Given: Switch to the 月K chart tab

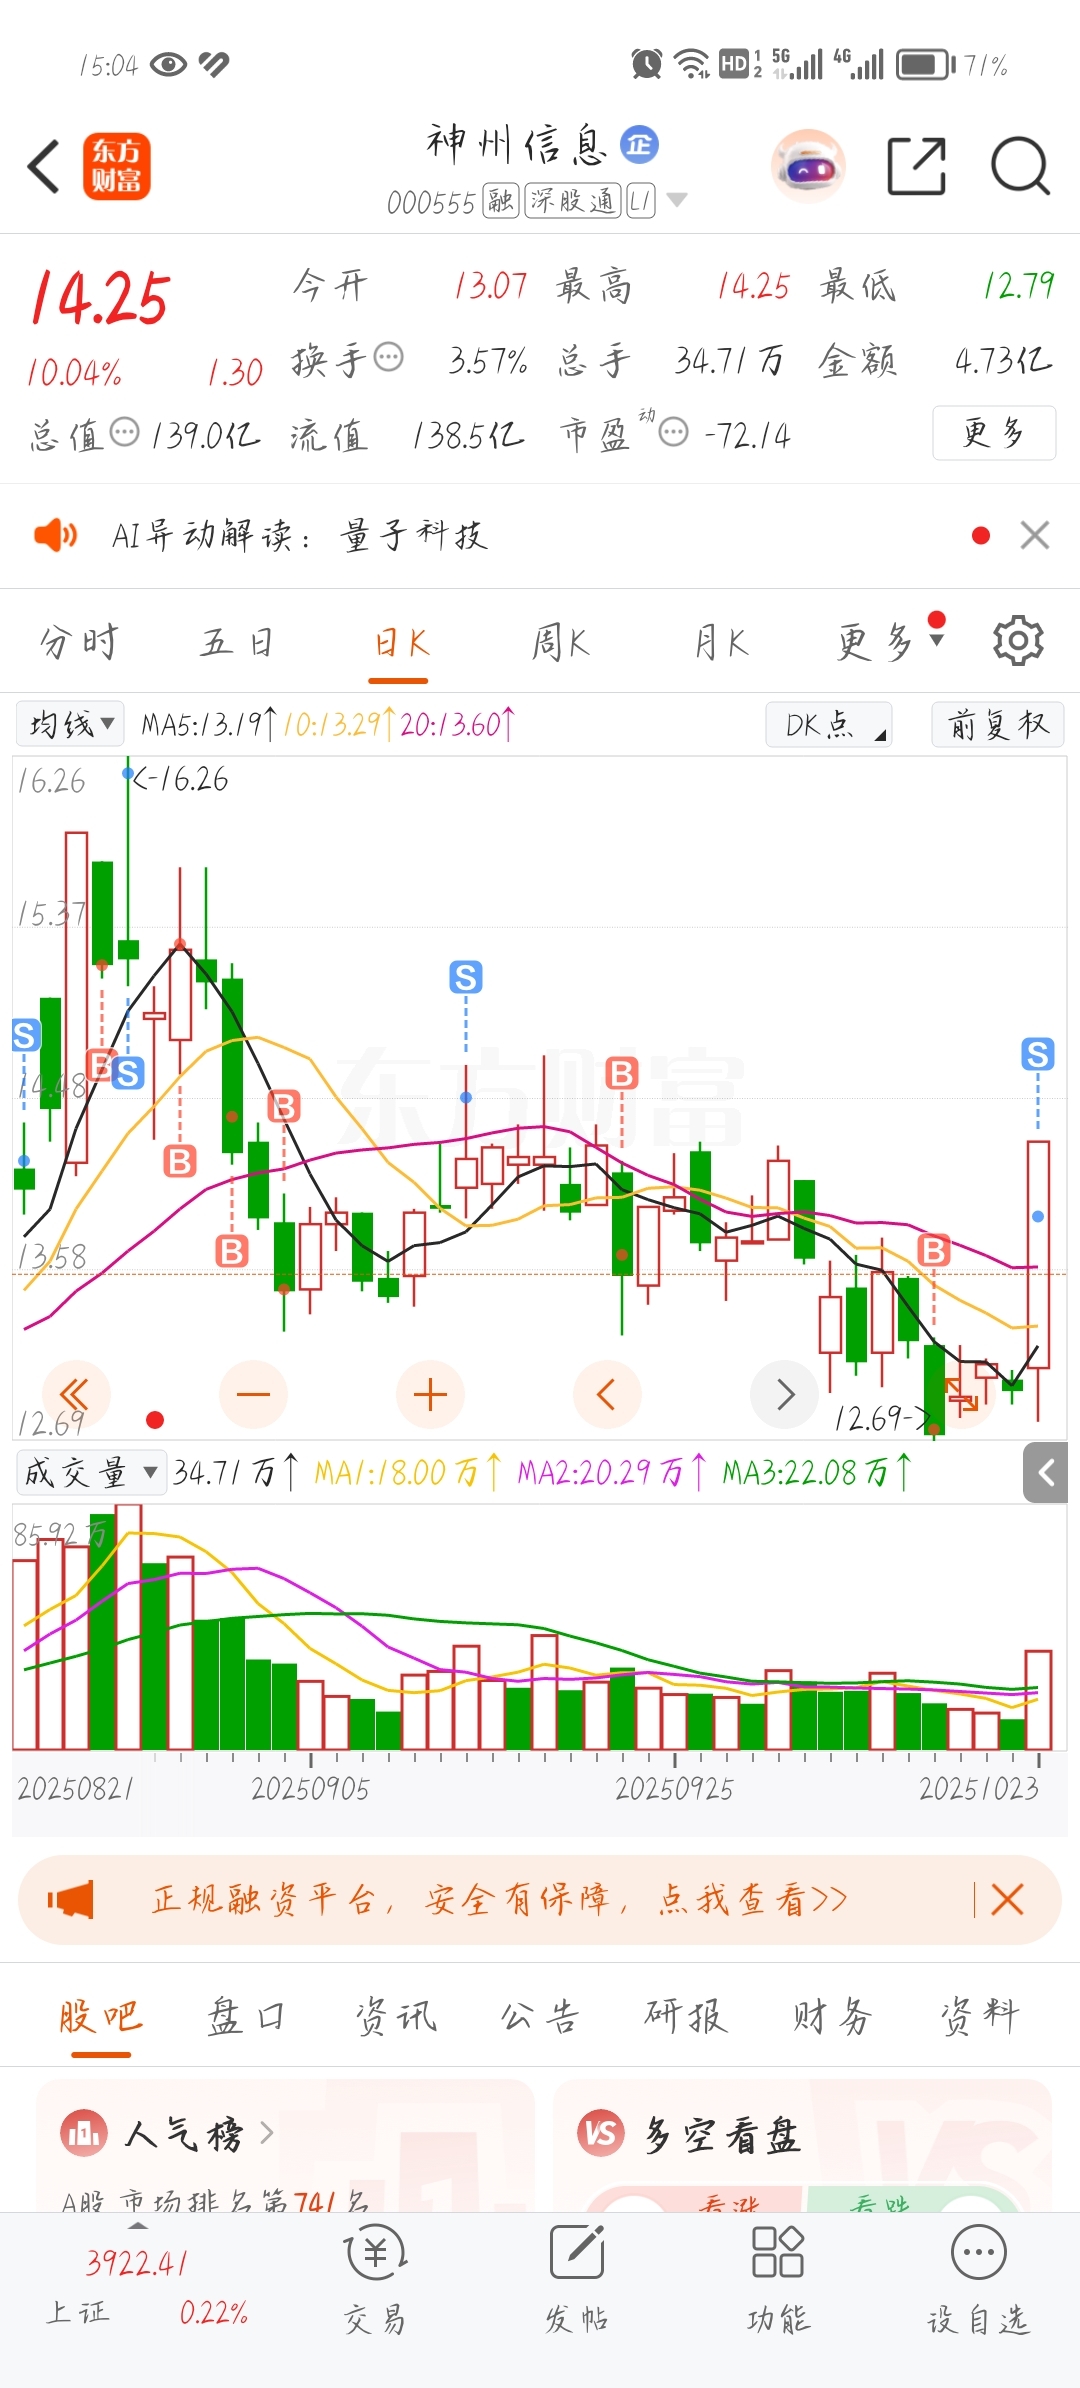Looking at the screenshot, I should point(721,642).
